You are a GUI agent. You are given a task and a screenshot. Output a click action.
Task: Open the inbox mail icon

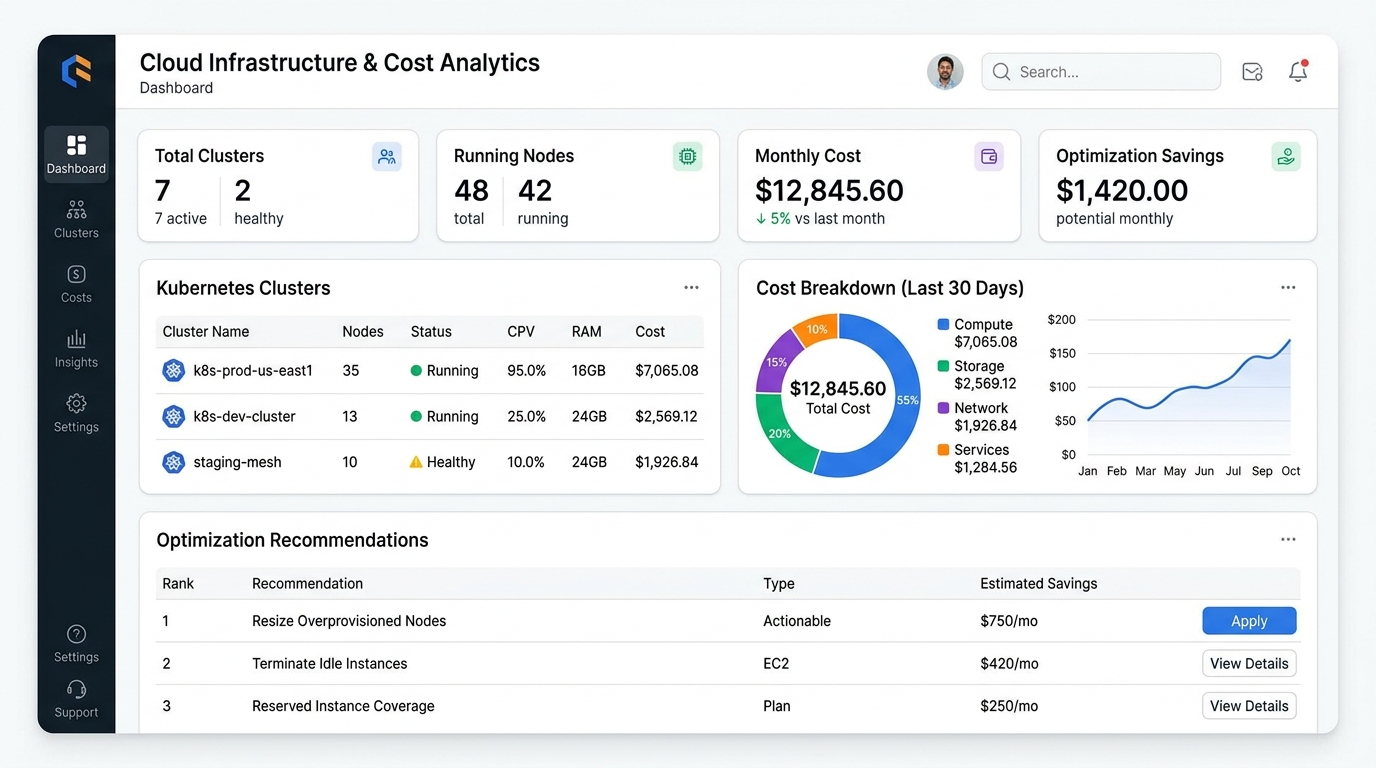pos(1252,72)
